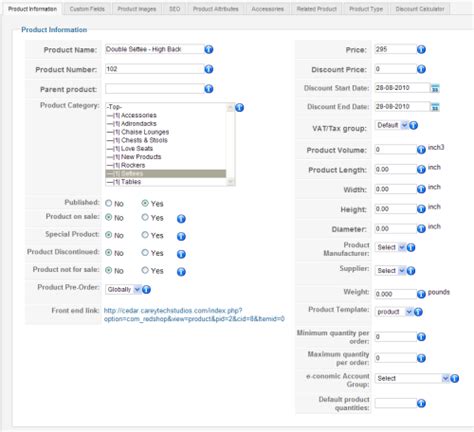Go to the Related Product tab
This screenshot has height=432, width=474.
[317, 9]
